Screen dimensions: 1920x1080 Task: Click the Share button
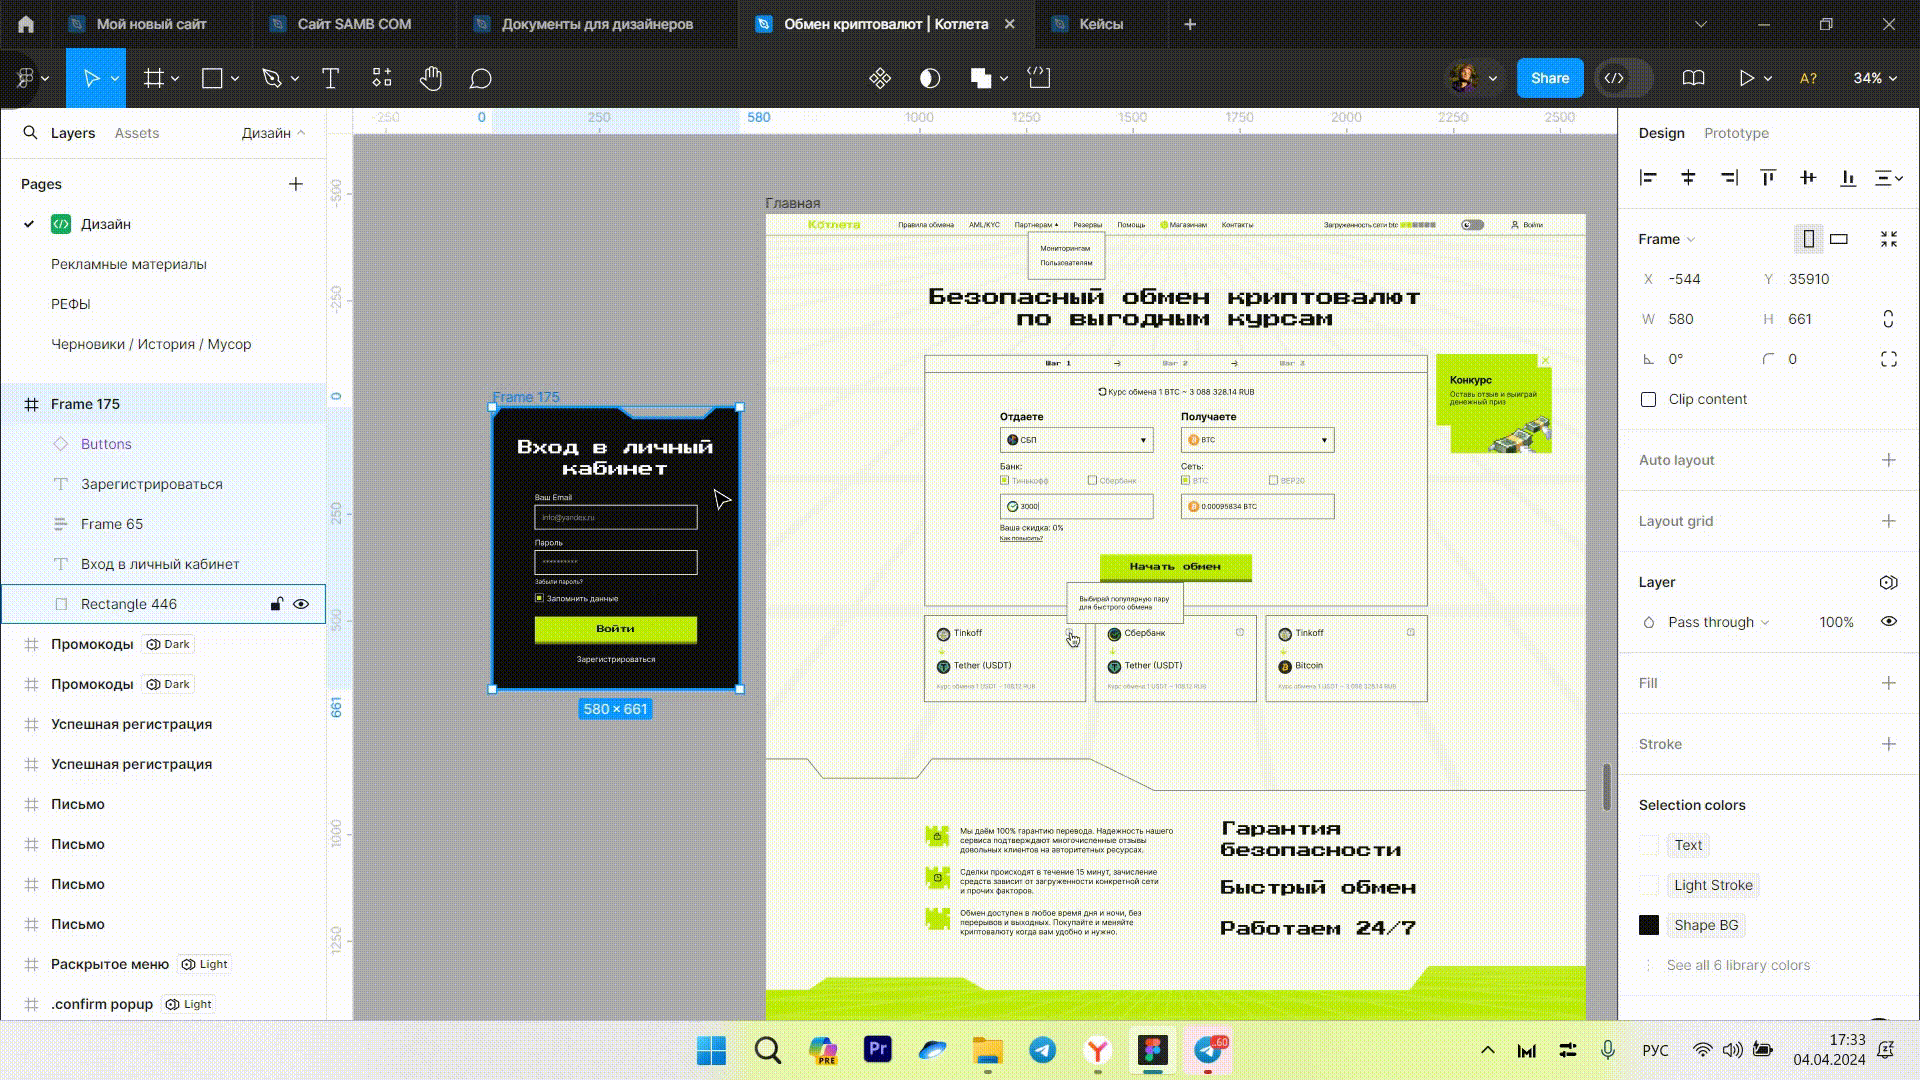(1549, 77)
